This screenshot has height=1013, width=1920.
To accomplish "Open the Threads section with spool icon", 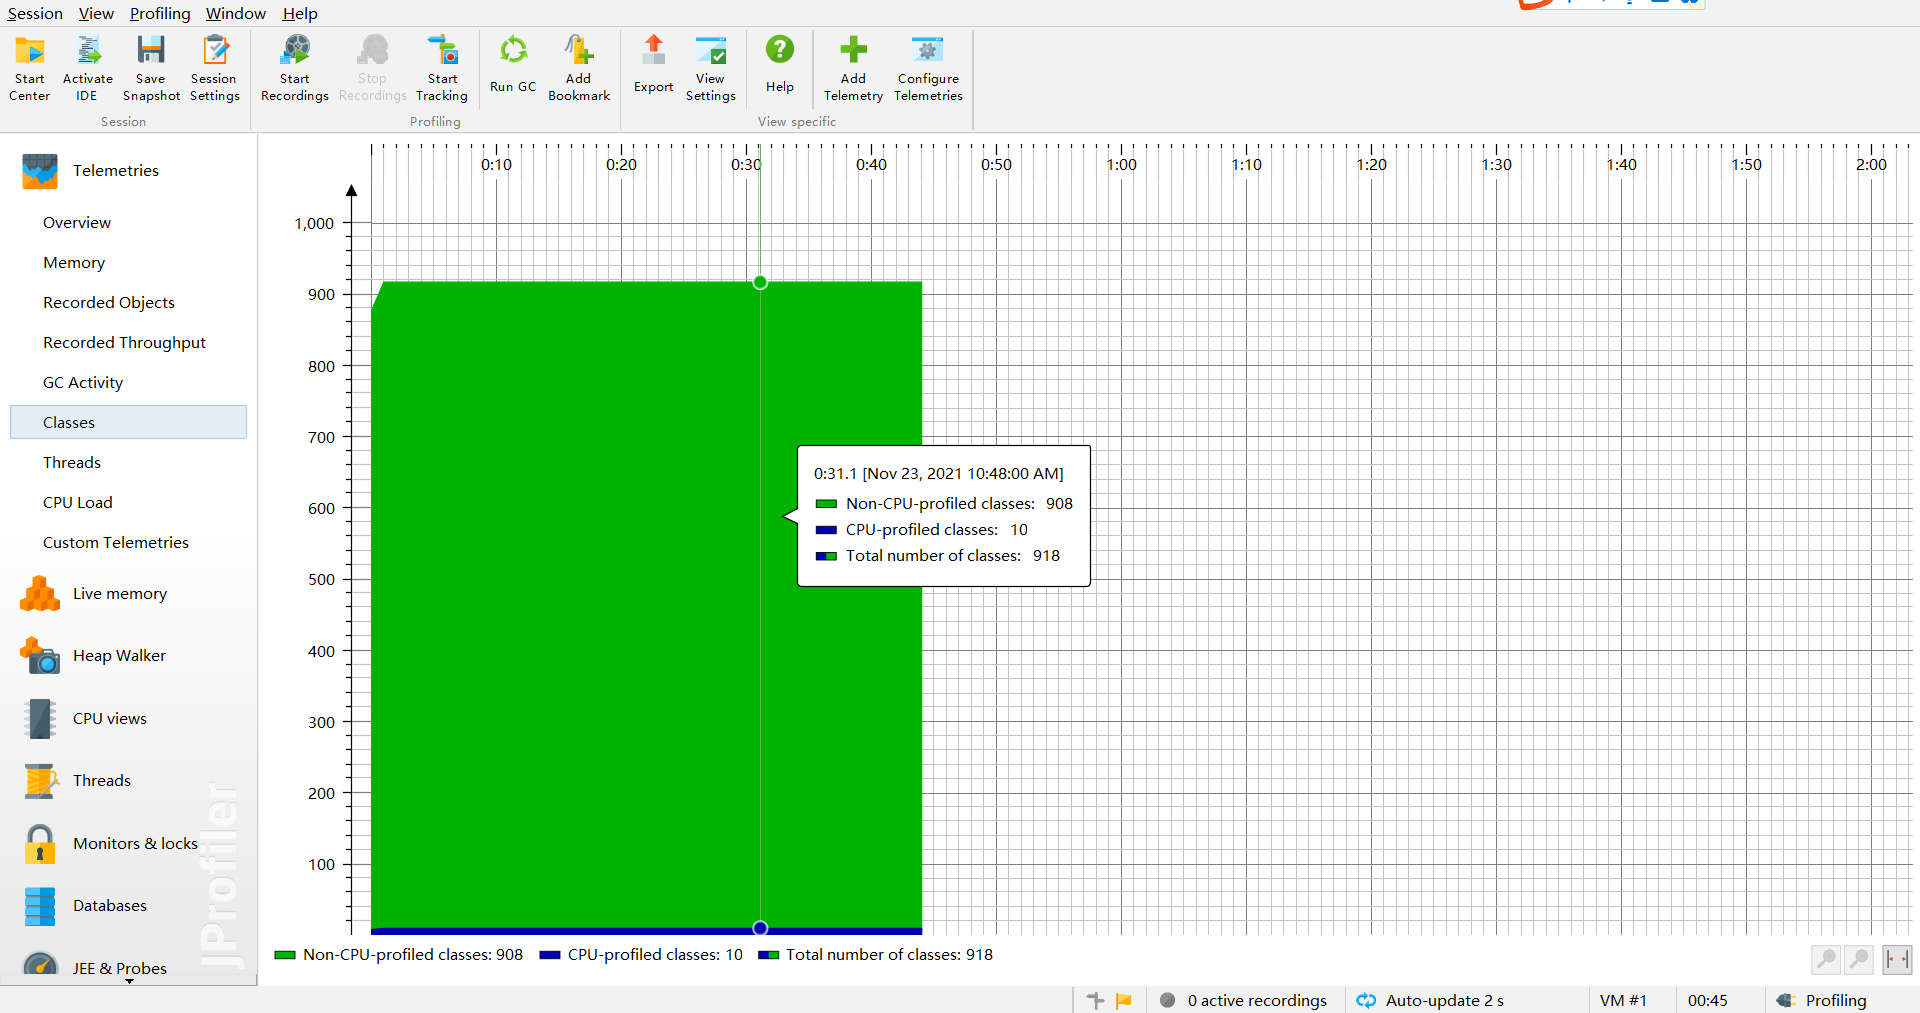I will (x=76, y=781).
